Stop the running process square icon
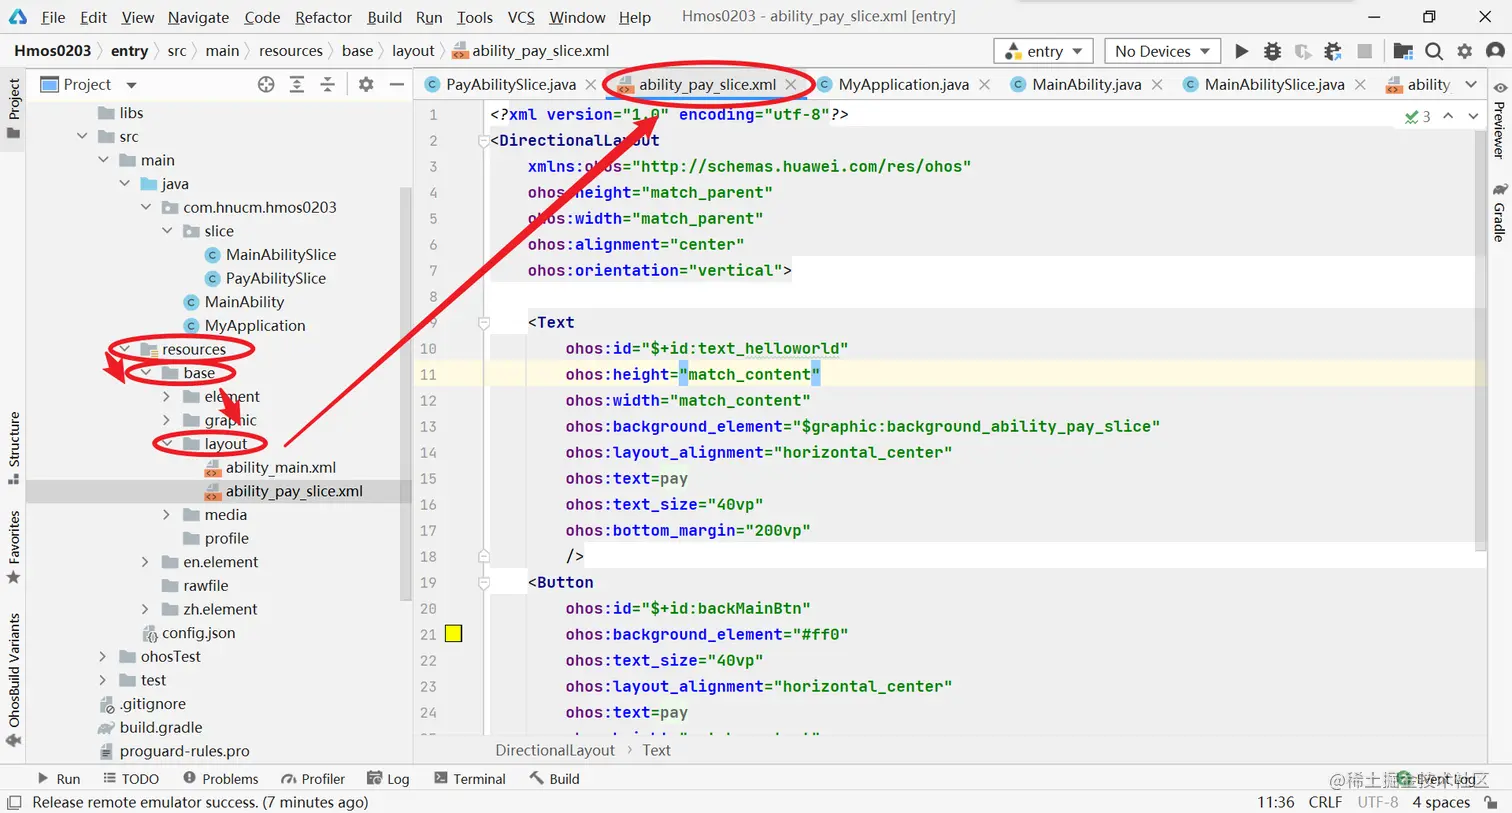The image size is (1512, 813). click(1364, 51)
